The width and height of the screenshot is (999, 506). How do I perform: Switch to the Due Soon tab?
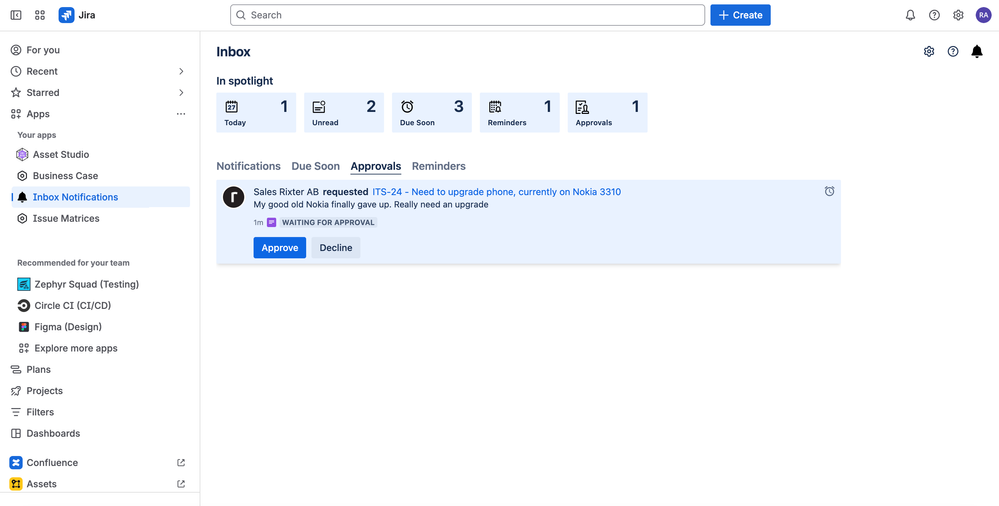point(315,166)
